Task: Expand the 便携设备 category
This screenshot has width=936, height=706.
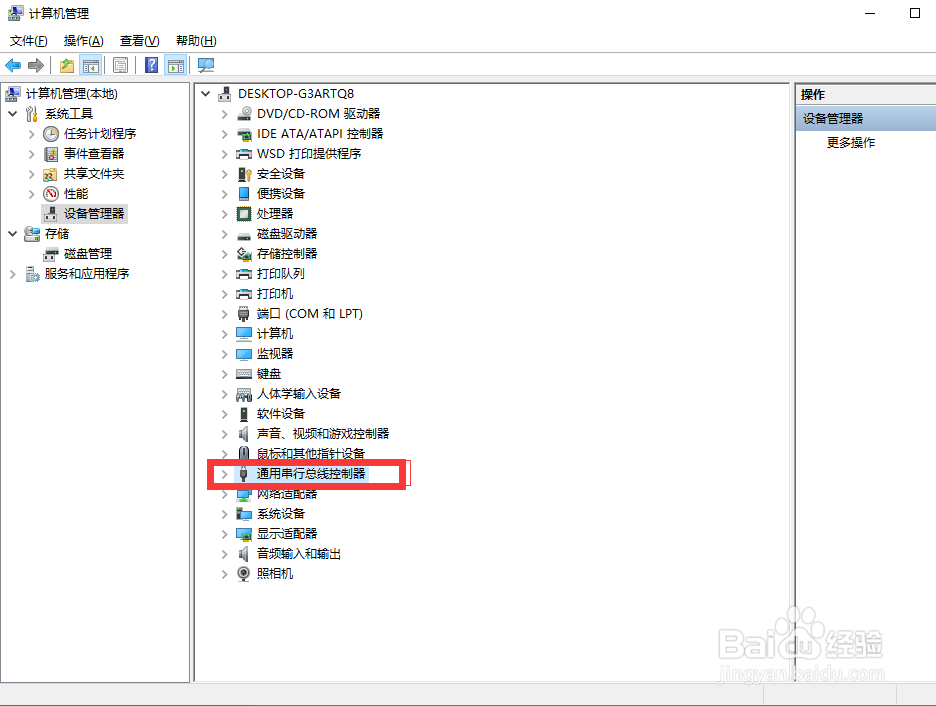Action: [224, 194]
